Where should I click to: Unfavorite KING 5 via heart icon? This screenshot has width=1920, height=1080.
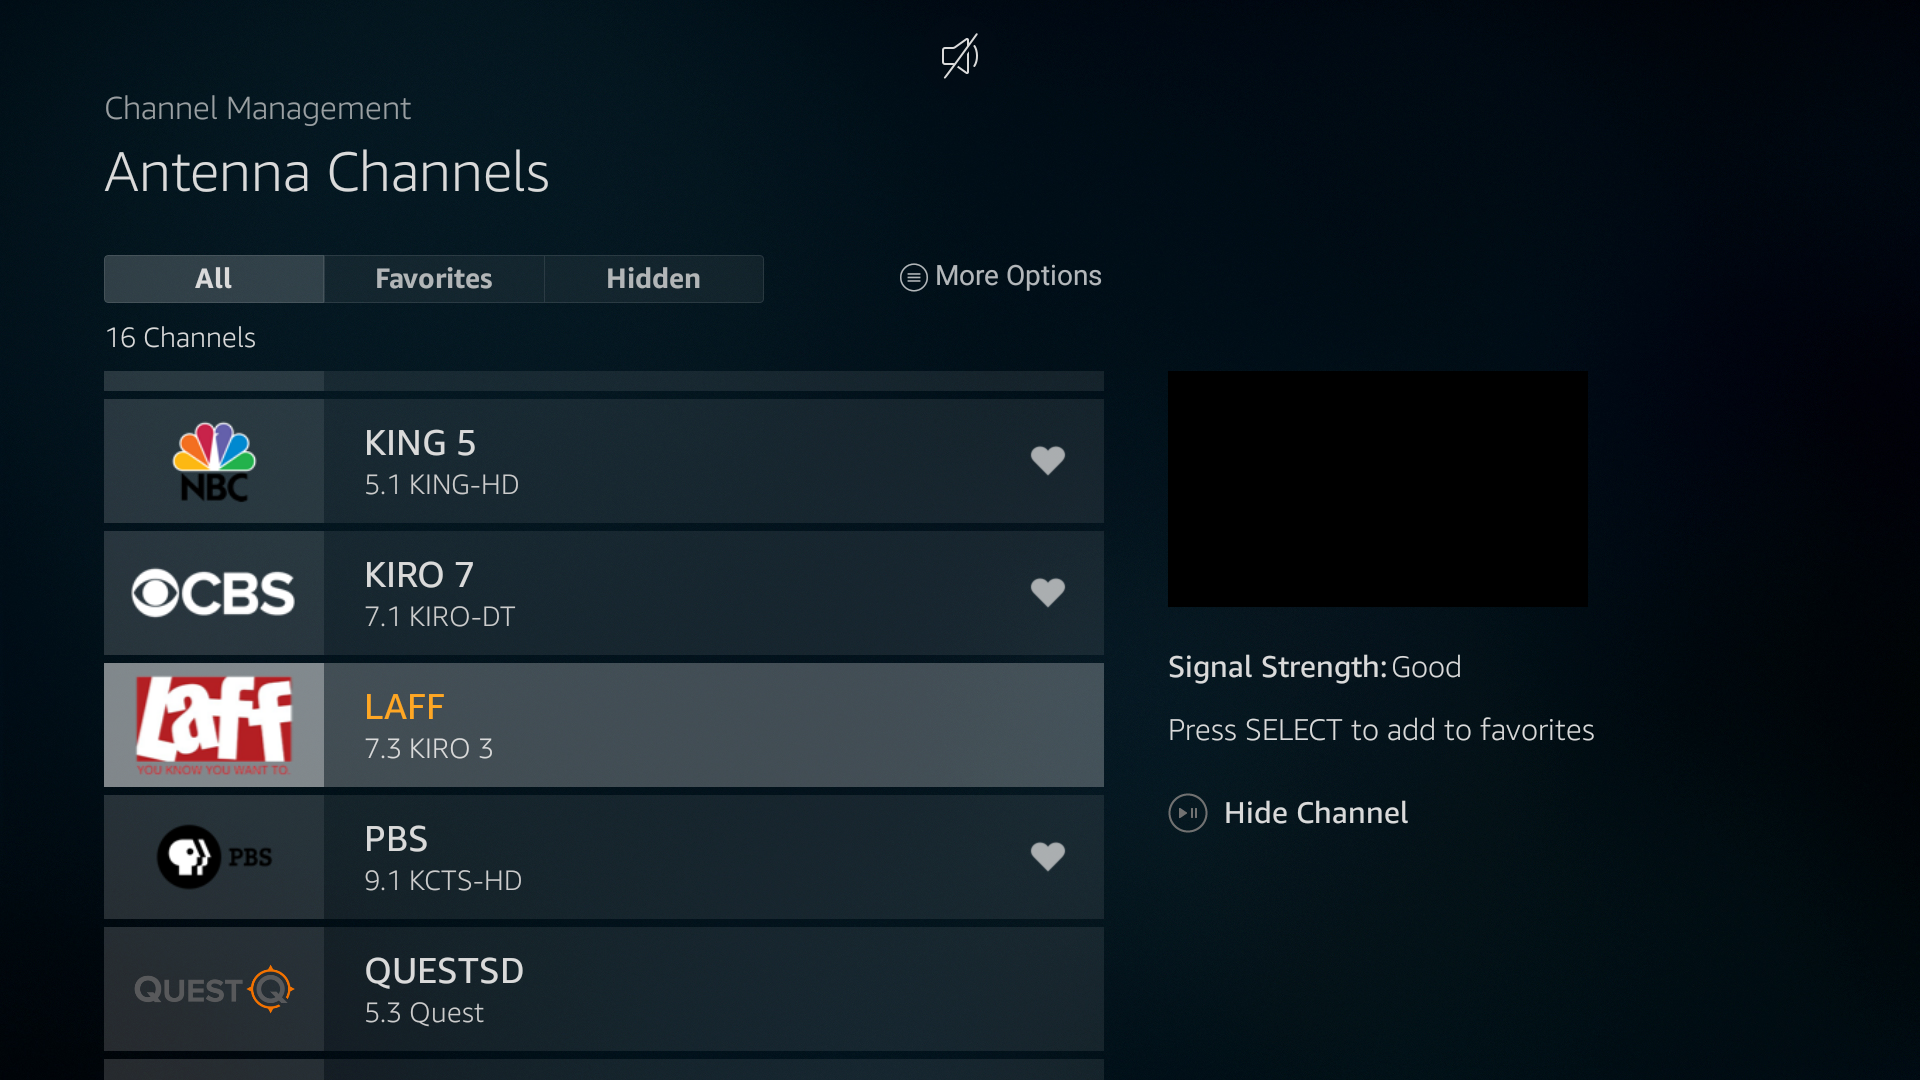[x=1047, y=461]
